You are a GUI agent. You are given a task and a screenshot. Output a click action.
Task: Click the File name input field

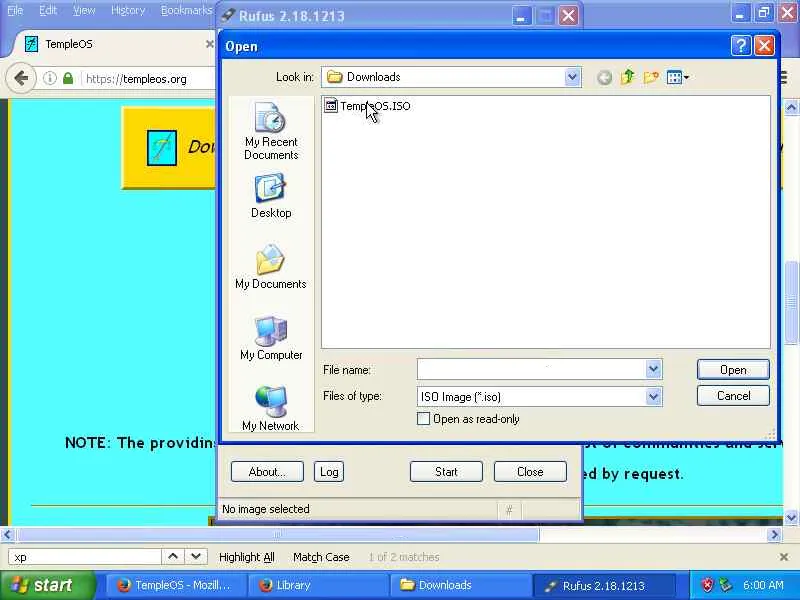(x=531, y=369)
